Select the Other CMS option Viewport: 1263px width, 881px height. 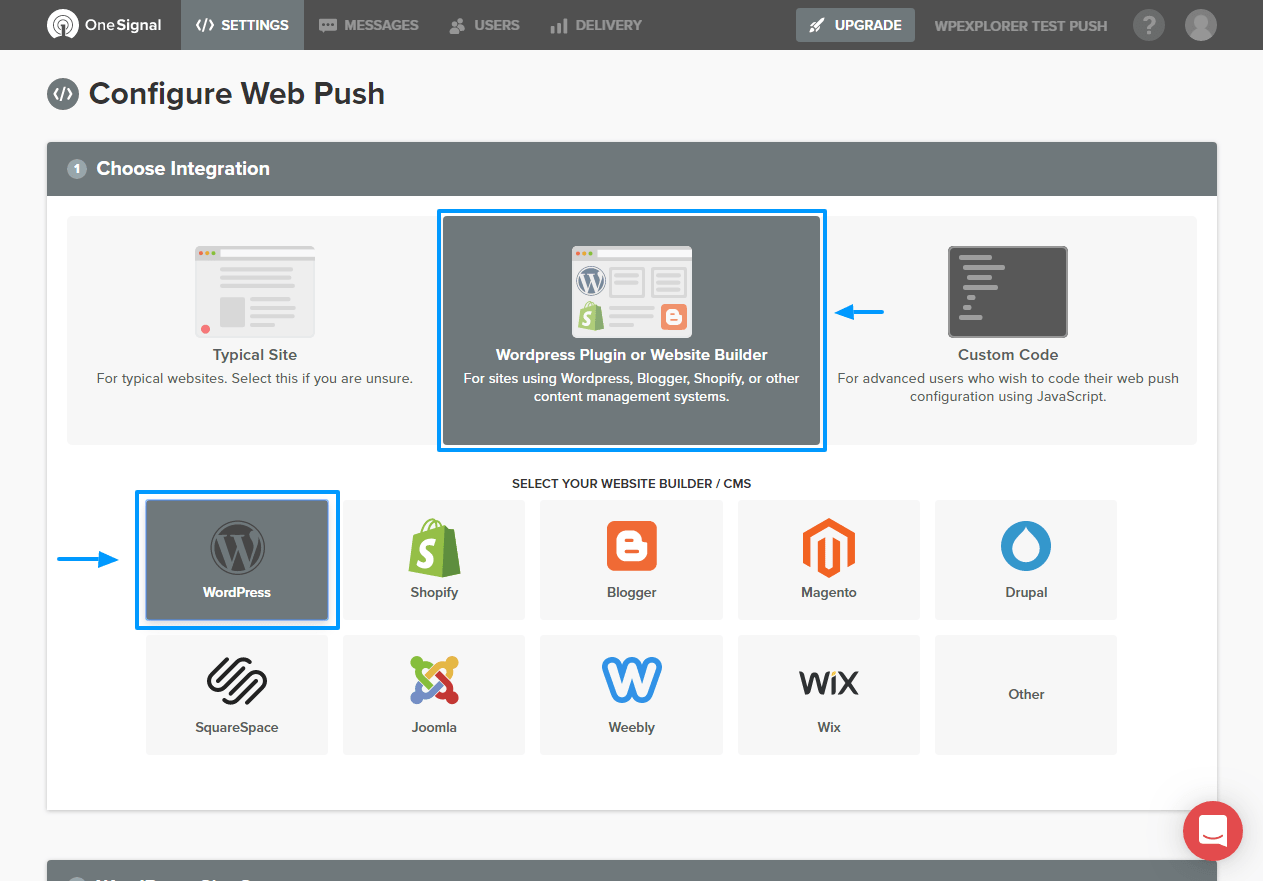click(1026, 695)
